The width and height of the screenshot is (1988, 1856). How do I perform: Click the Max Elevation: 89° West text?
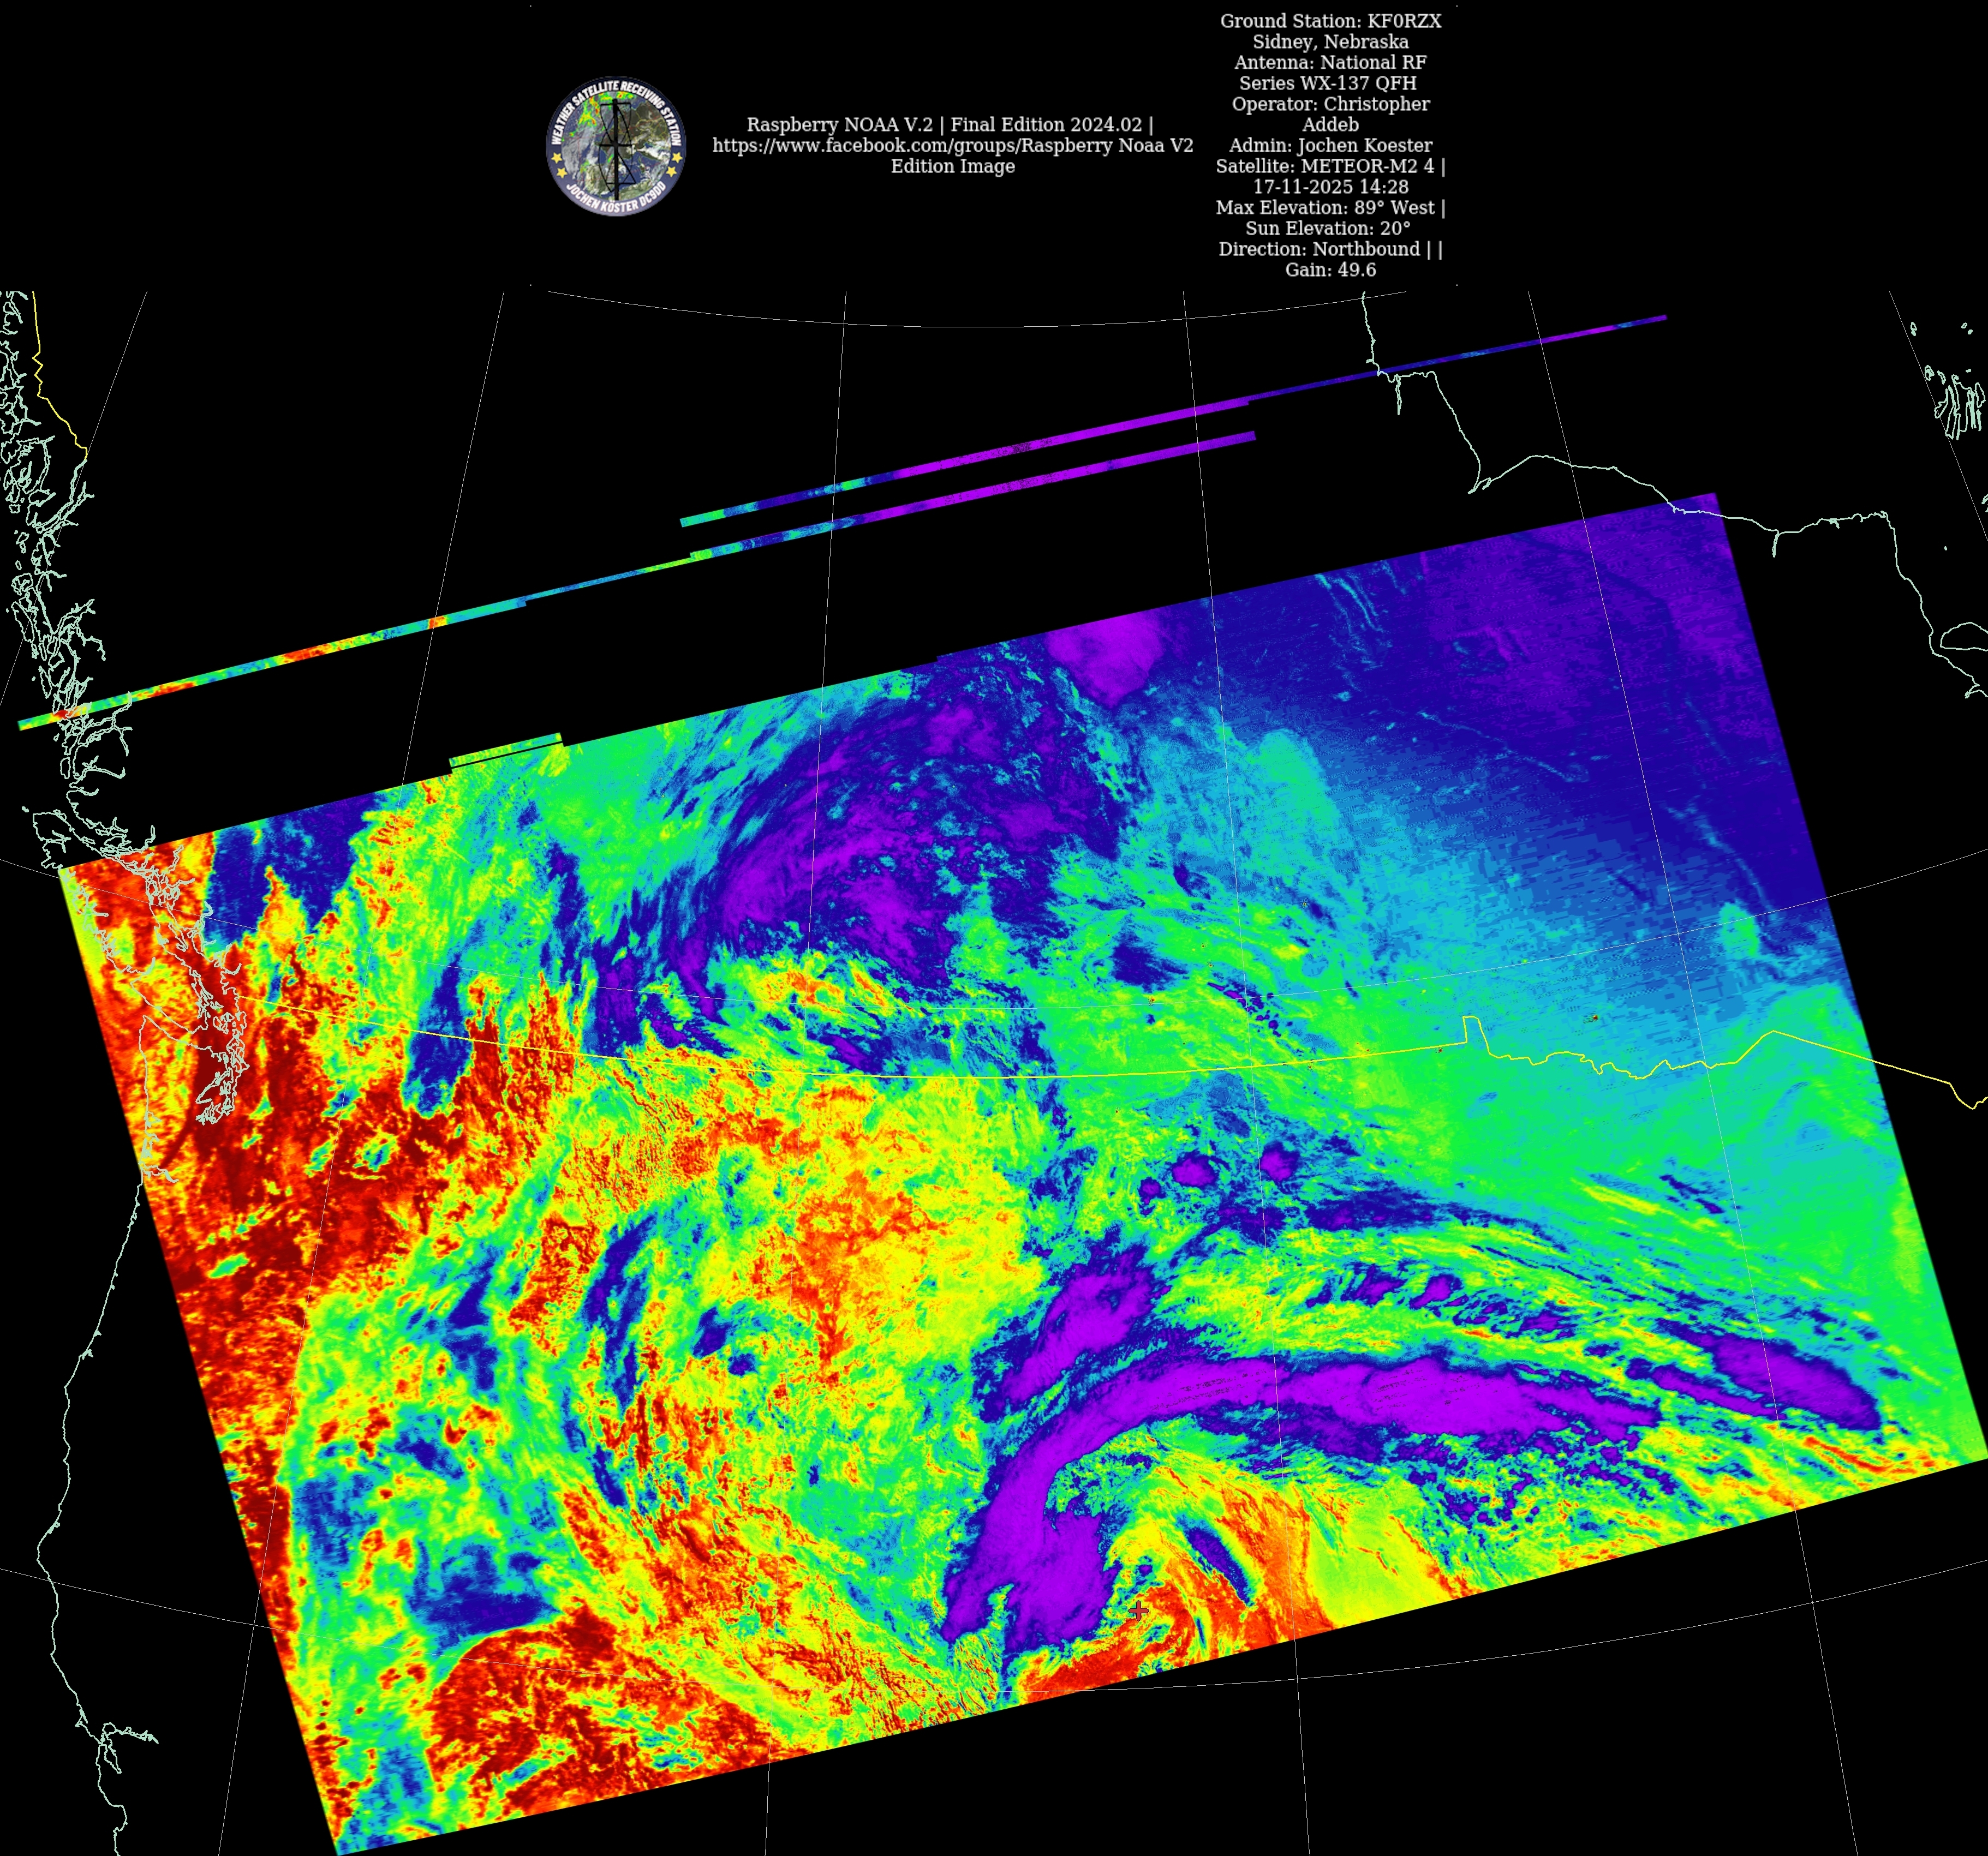point(1330,207)
